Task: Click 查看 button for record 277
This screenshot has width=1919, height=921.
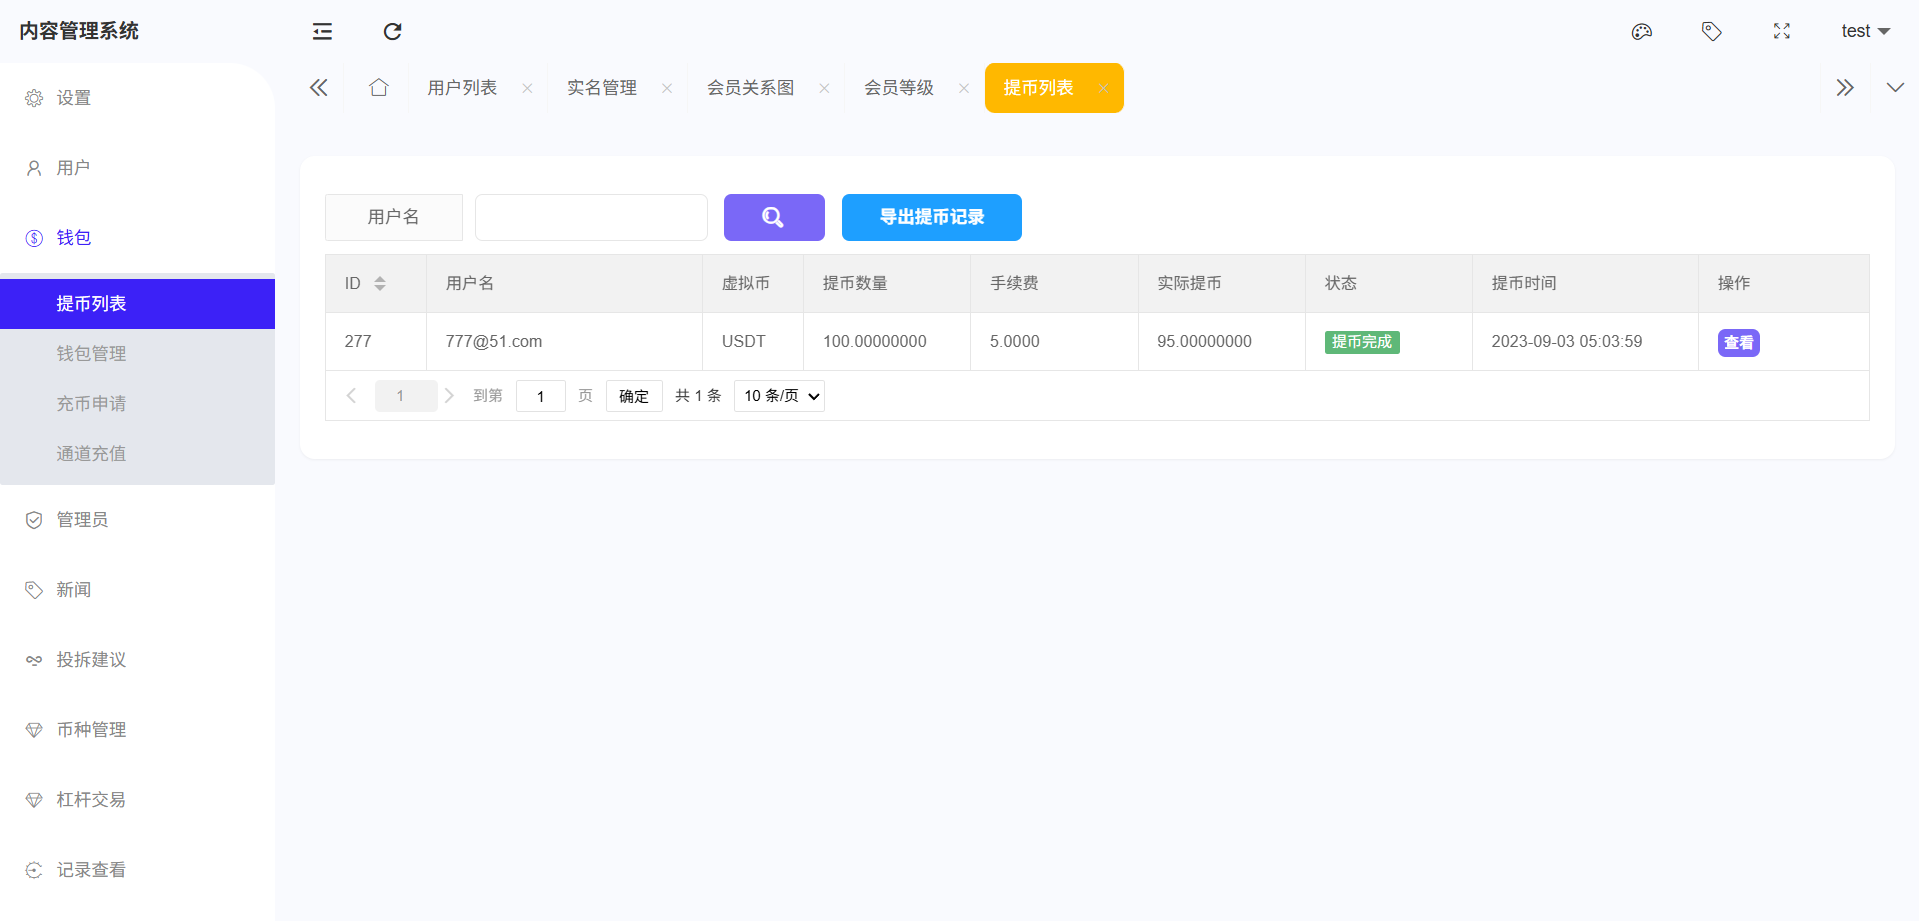Action: 1738,343
